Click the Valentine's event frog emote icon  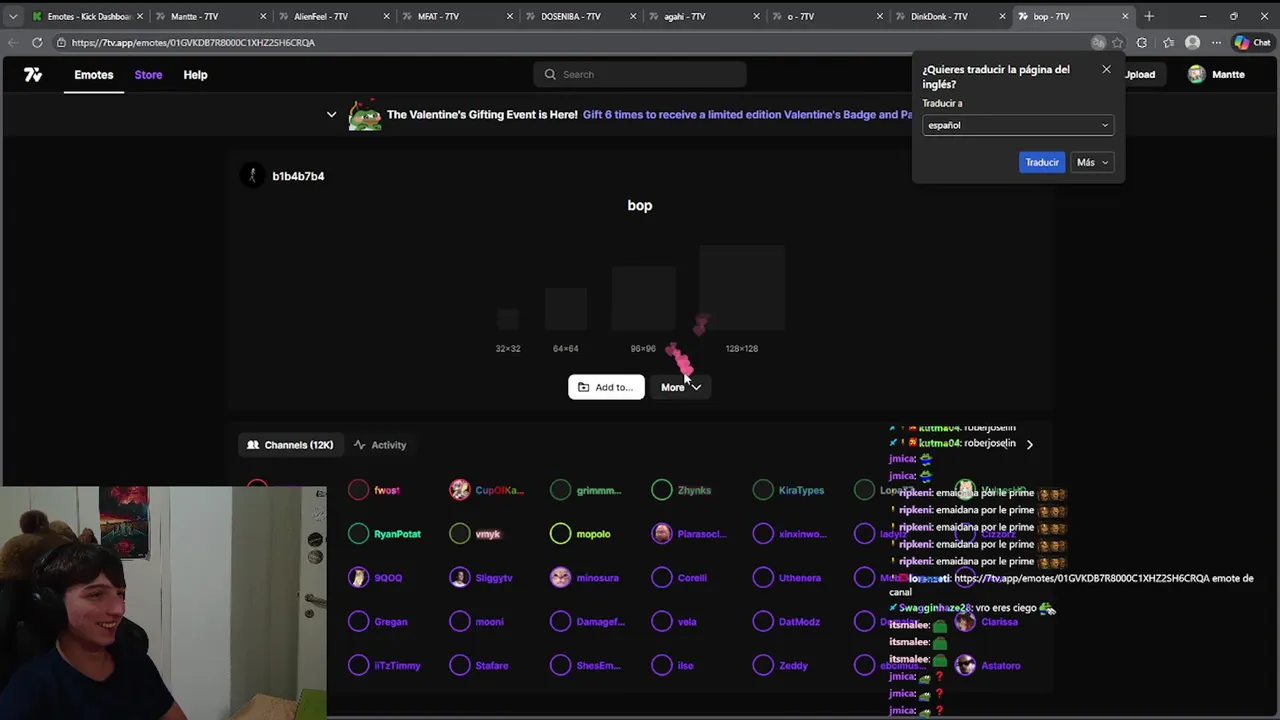[365, 115]
